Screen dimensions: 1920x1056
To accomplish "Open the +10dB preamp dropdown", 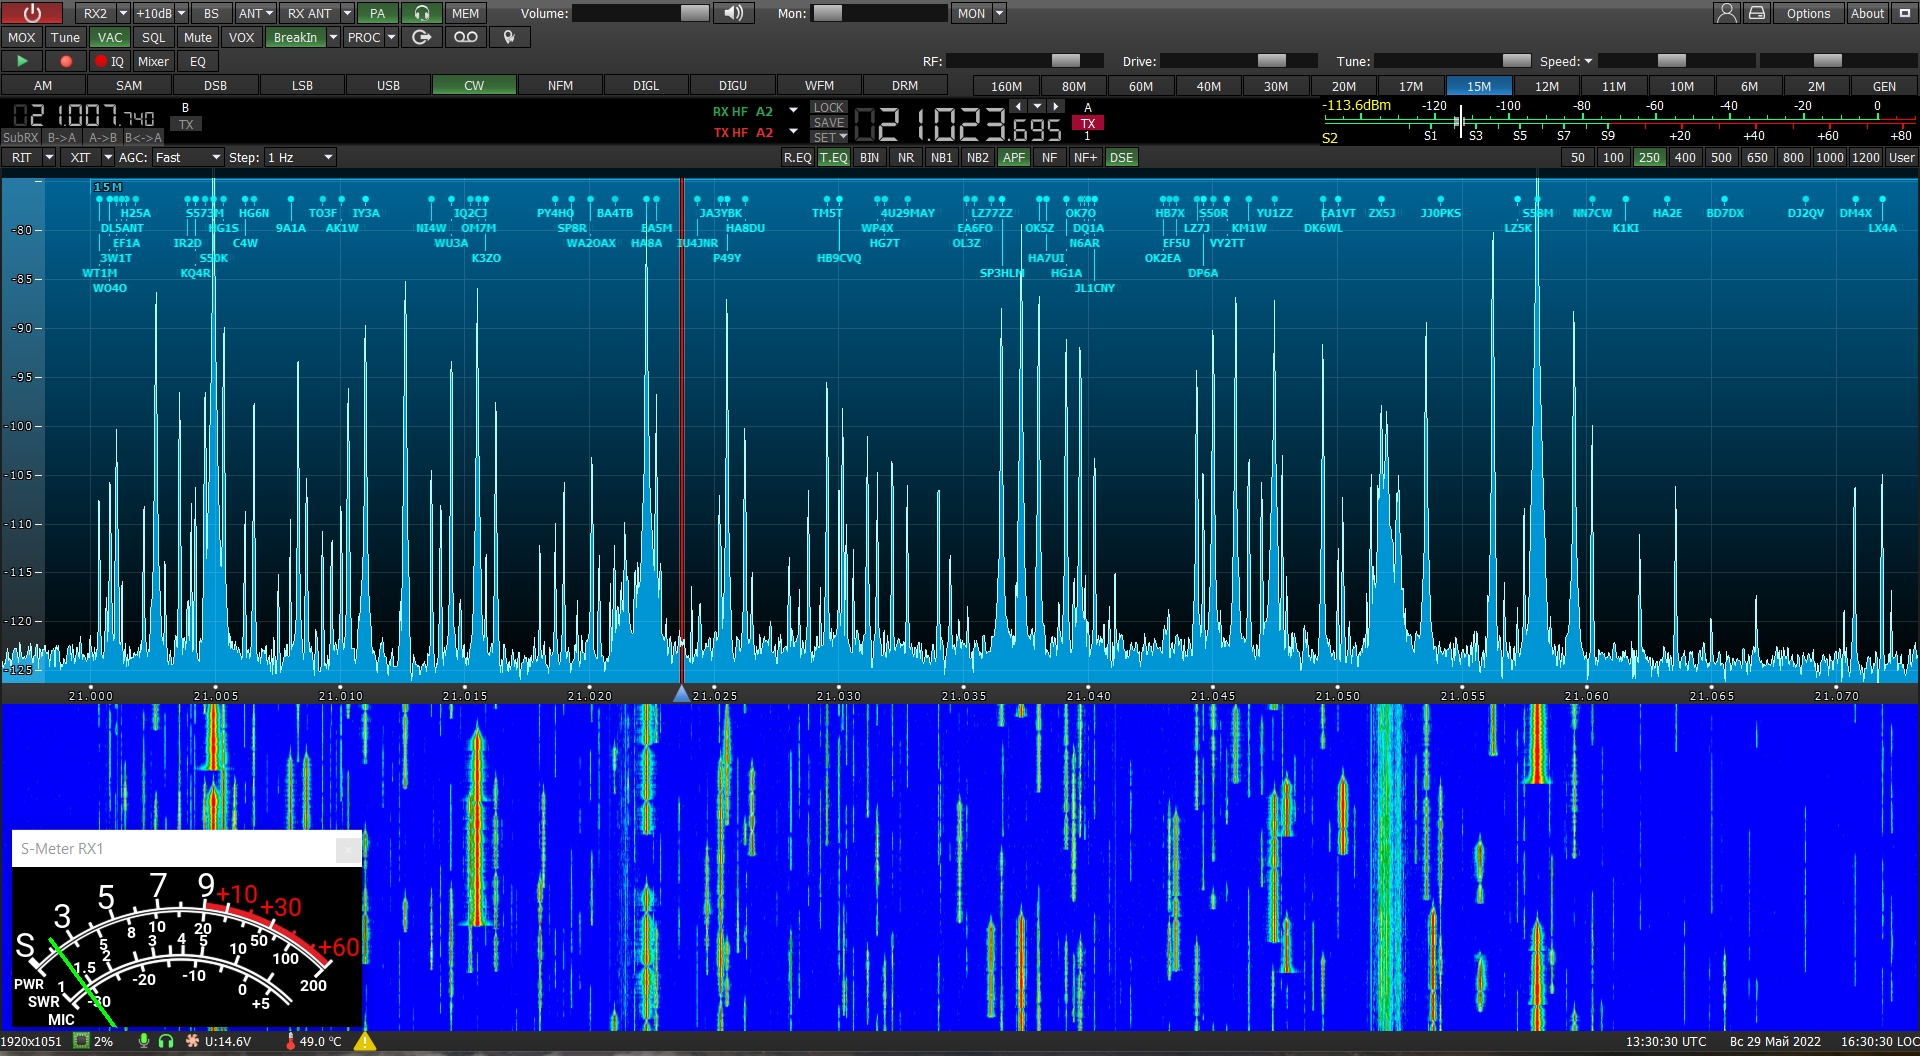I will pyautogui.click(x=182, y=13).
